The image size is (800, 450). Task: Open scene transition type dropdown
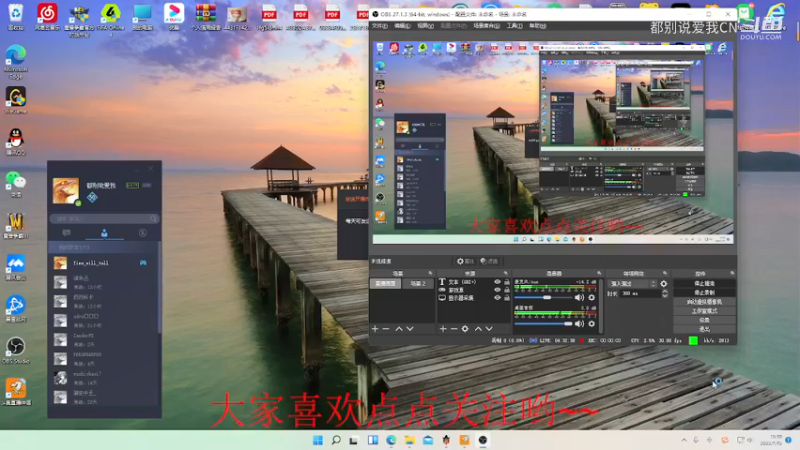point(632,284)
